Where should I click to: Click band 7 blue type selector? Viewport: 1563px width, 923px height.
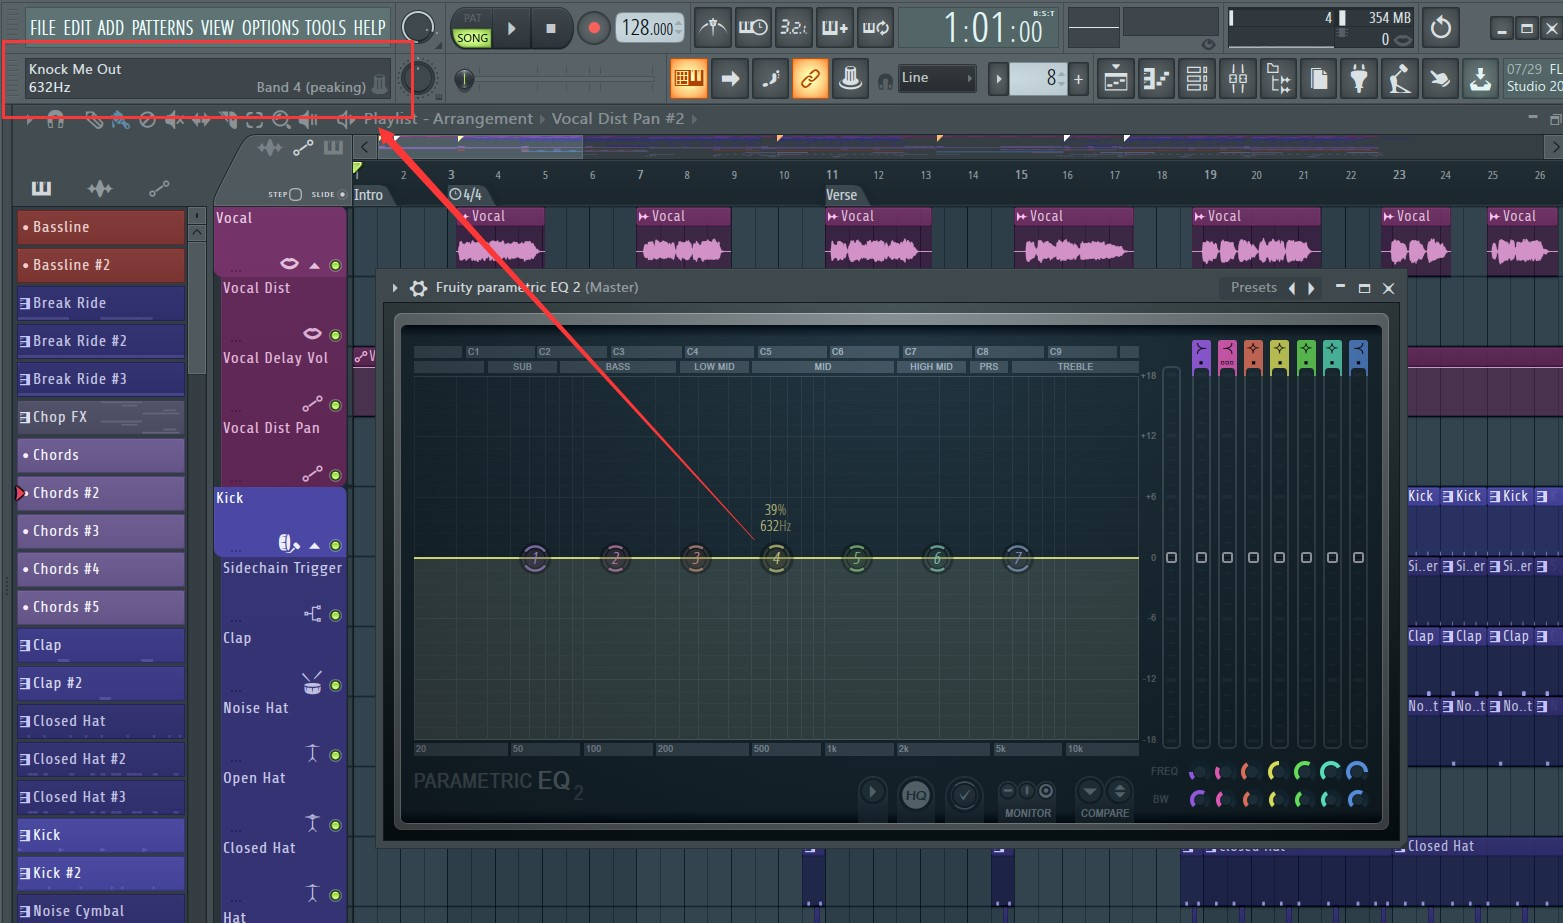(1358, 356)
